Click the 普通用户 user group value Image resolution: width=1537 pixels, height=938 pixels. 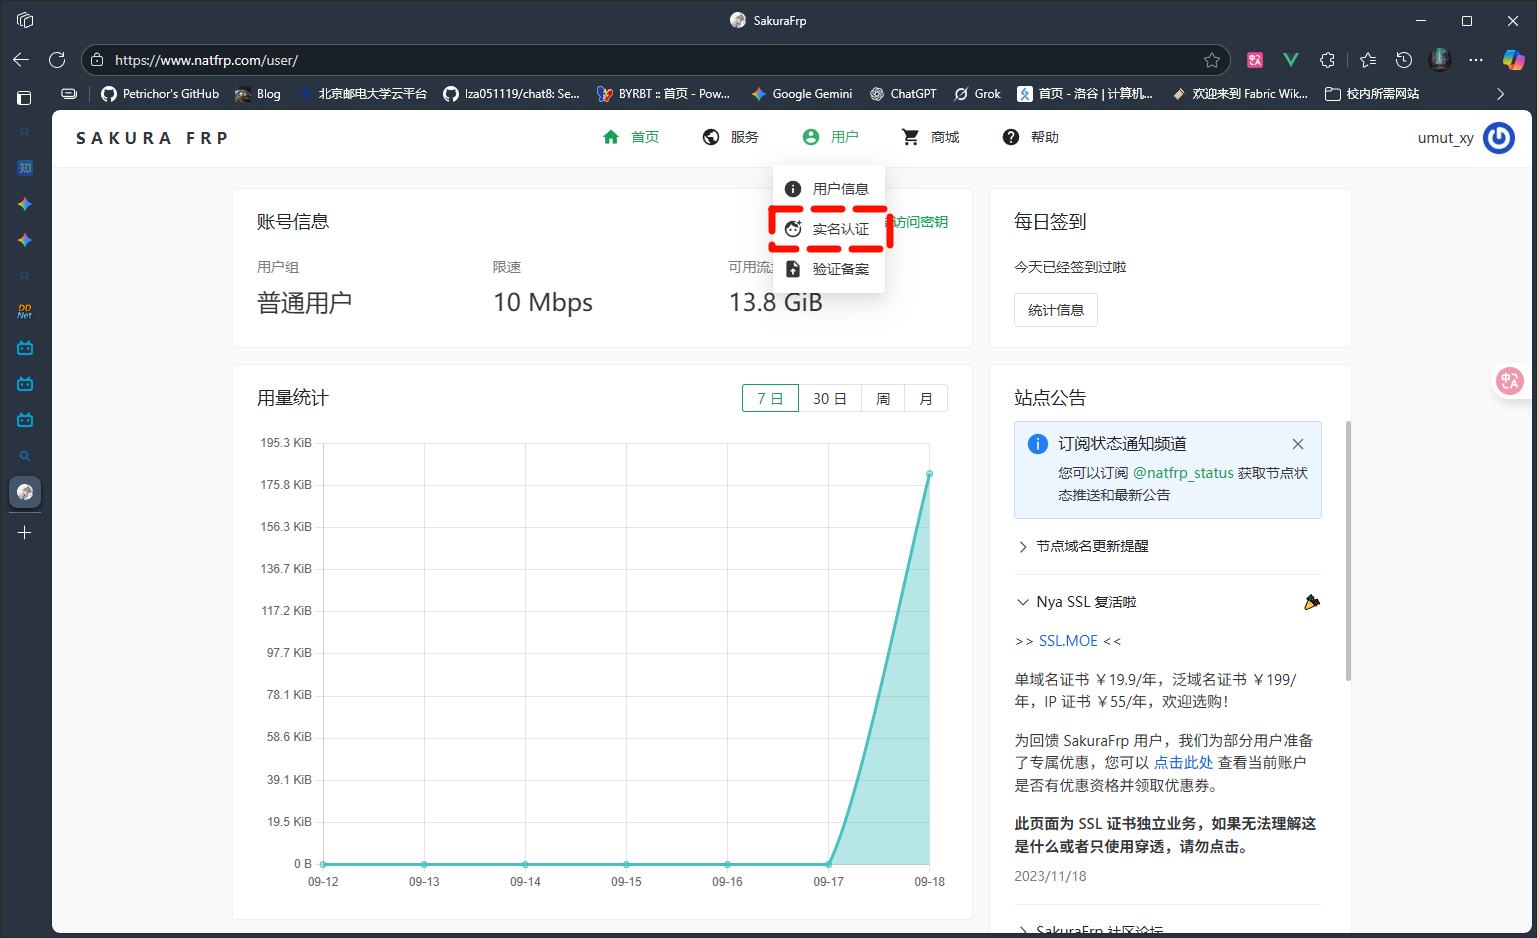pyautogui.click(x=304, y=302)
